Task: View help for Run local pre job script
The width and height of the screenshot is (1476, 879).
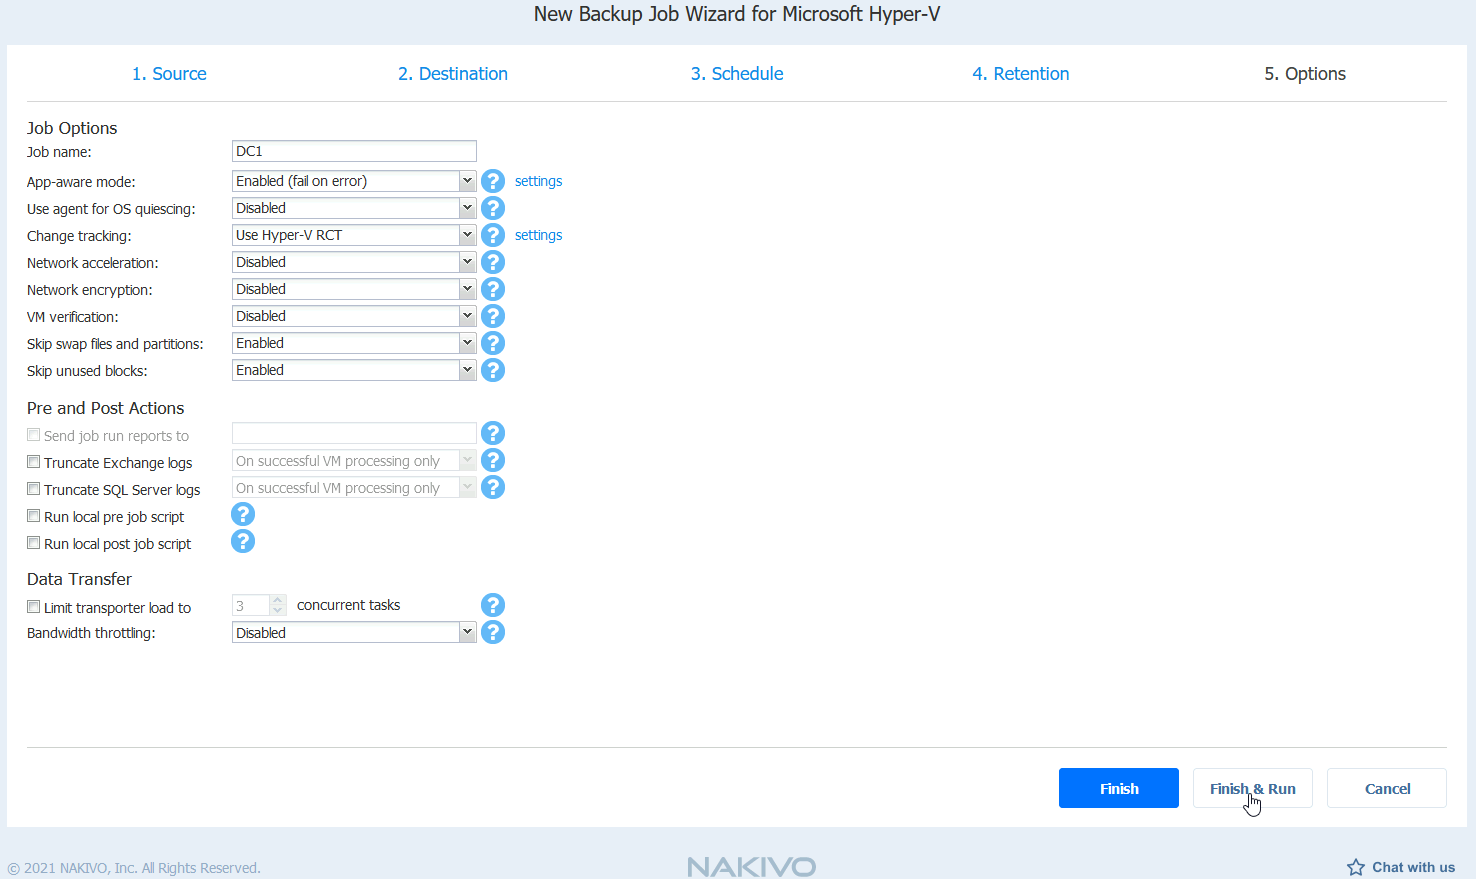Action: pyautogui.click(x=243, y=514)
